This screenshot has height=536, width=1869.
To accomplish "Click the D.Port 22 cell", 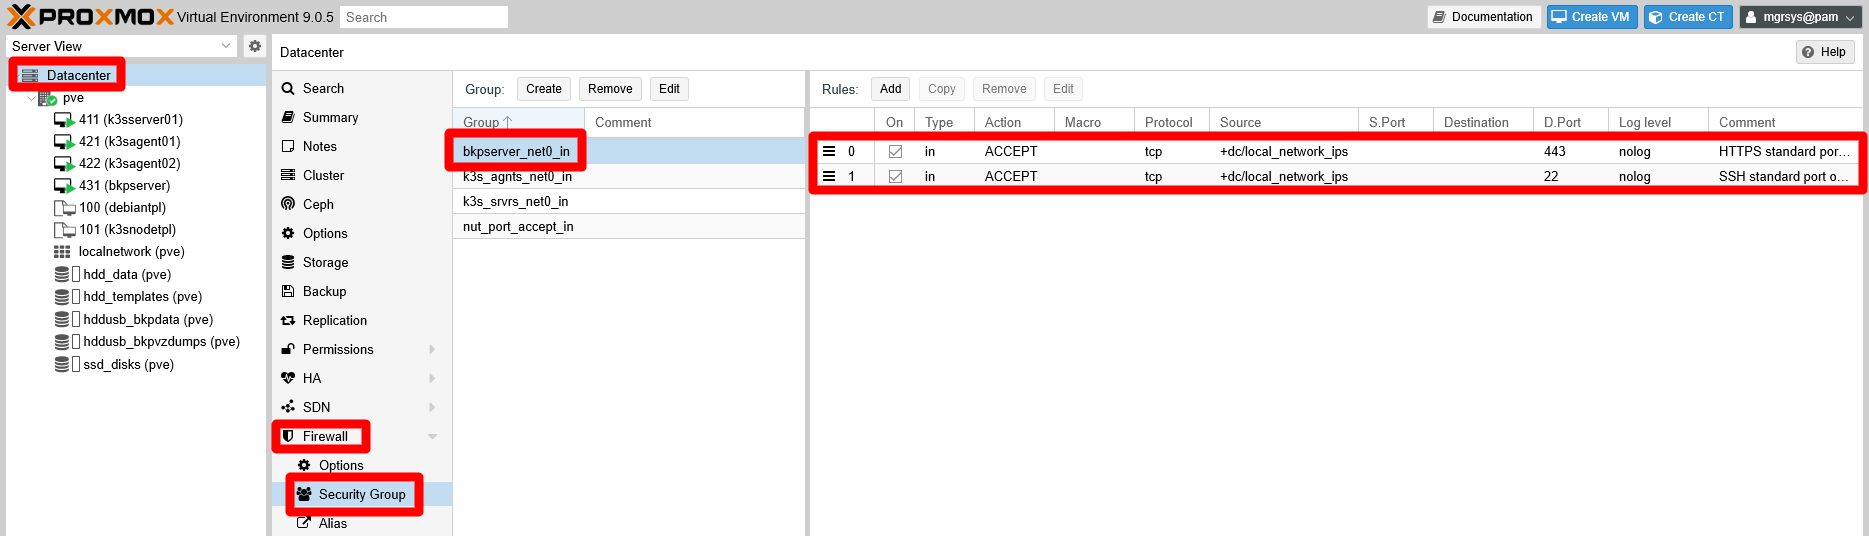I will [1570, 176].
